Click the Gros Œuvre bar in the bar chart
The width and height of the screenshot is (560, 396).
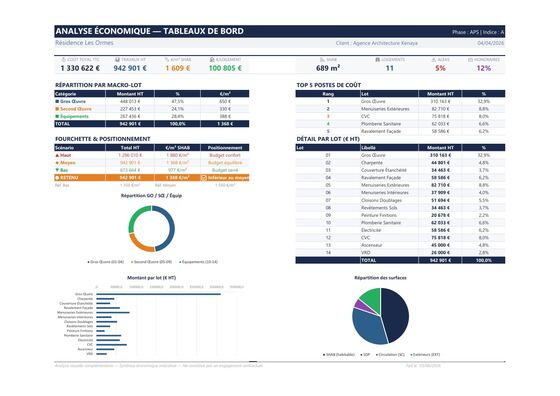158,294
